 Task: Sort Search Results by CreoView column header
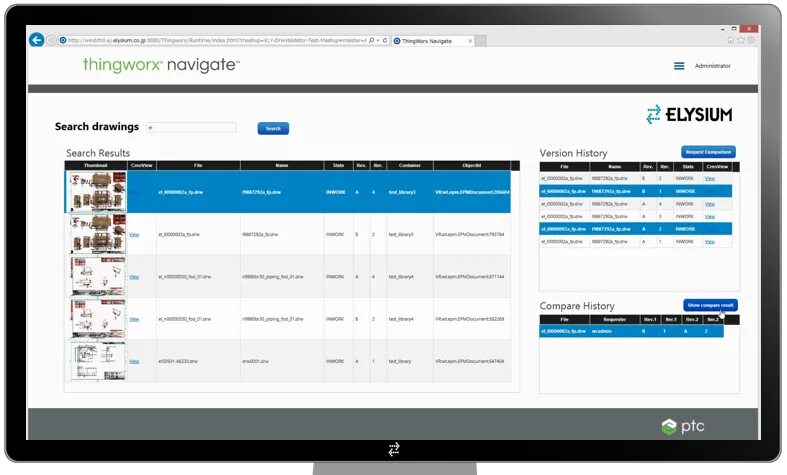click(x=142, y=165)
